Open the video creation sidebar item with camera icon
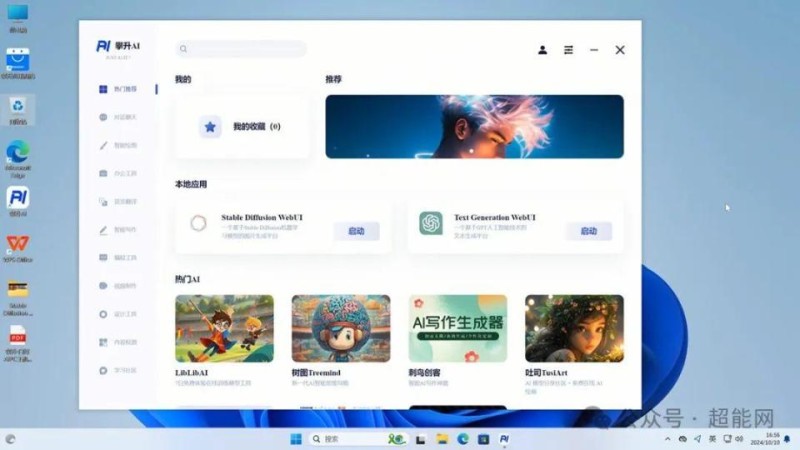 point(118,286)
